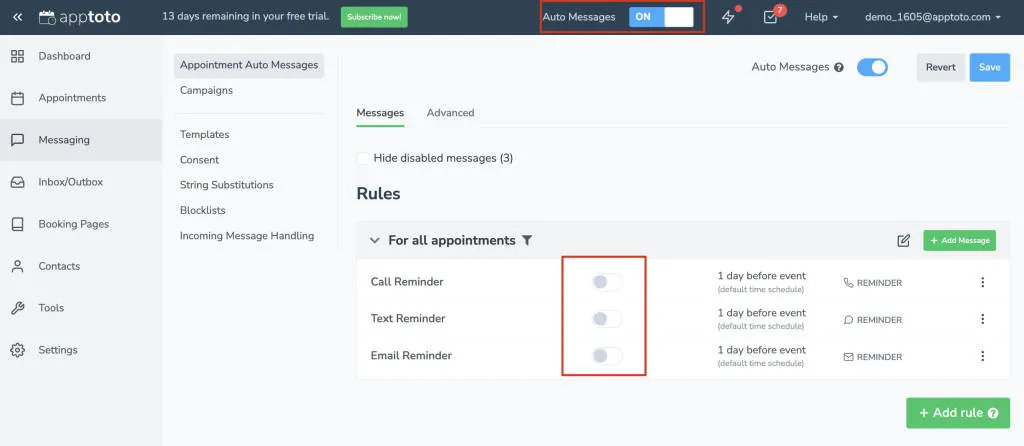Click the Text Reminder rule name
The image size is (1024, 446).
[408, 319]
